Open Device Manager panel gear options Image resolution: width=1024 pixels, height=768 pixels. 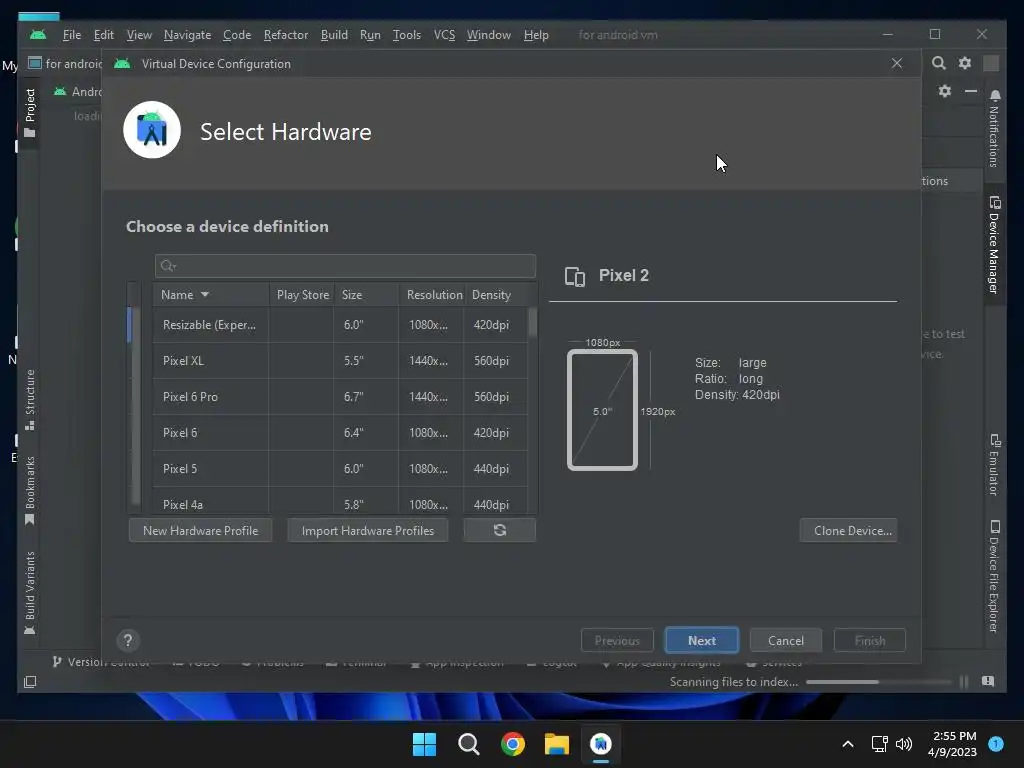[944, 91]
